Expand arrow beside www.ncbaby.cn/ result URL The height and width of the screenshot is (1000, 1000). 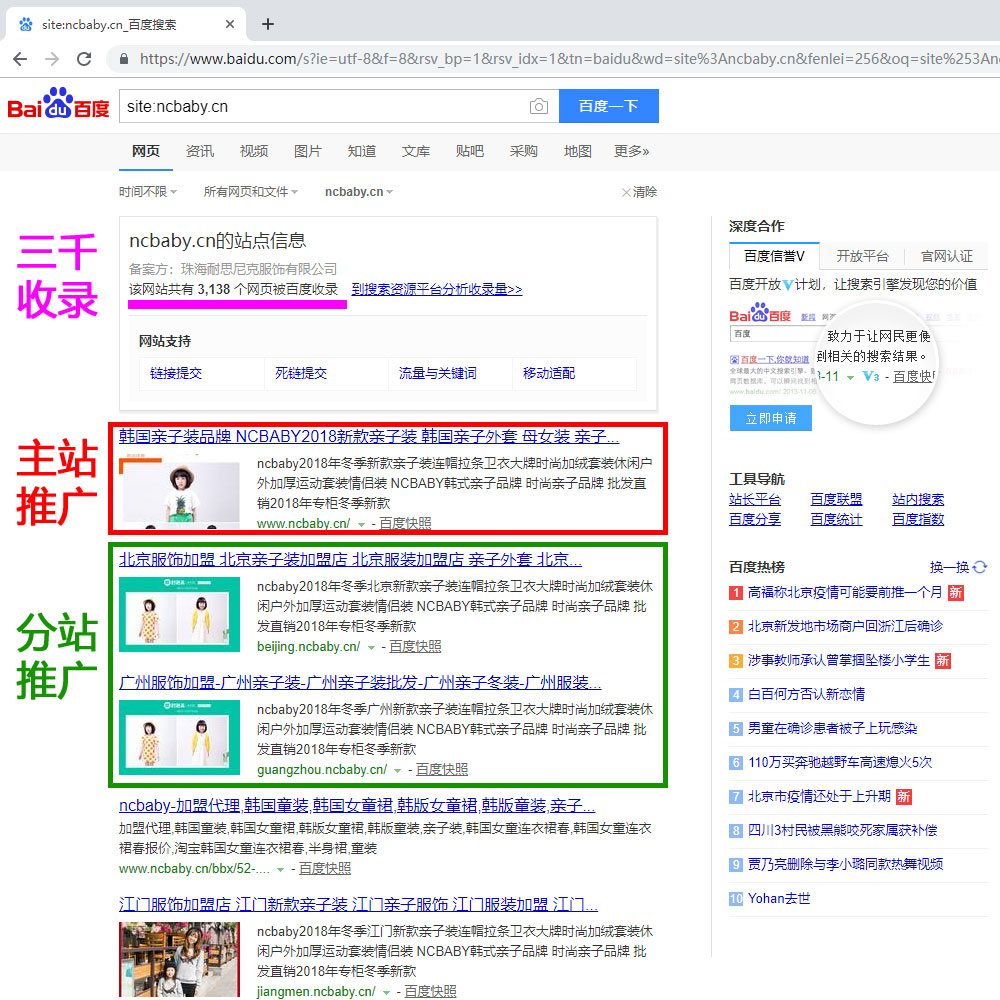point(362,524)
